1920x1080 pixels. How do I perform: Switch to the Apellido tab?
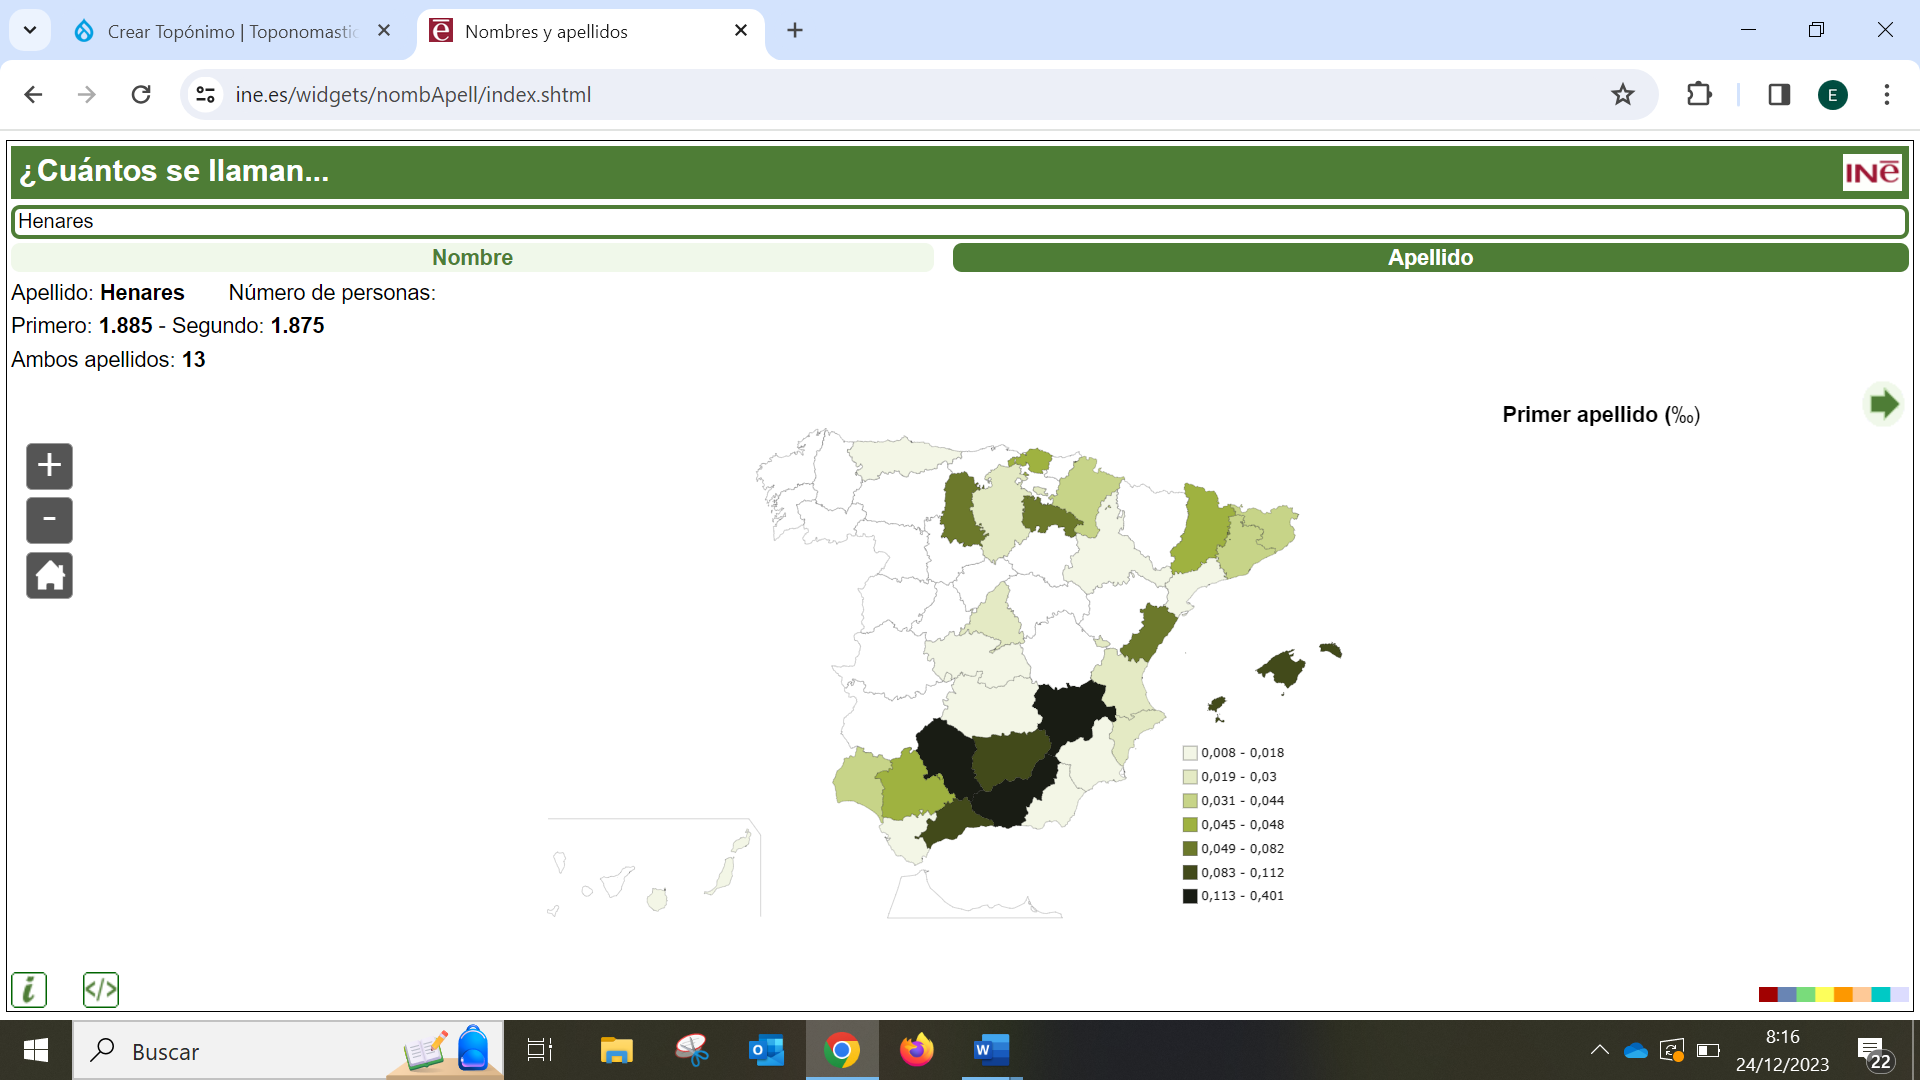(x=1430, y=257)
